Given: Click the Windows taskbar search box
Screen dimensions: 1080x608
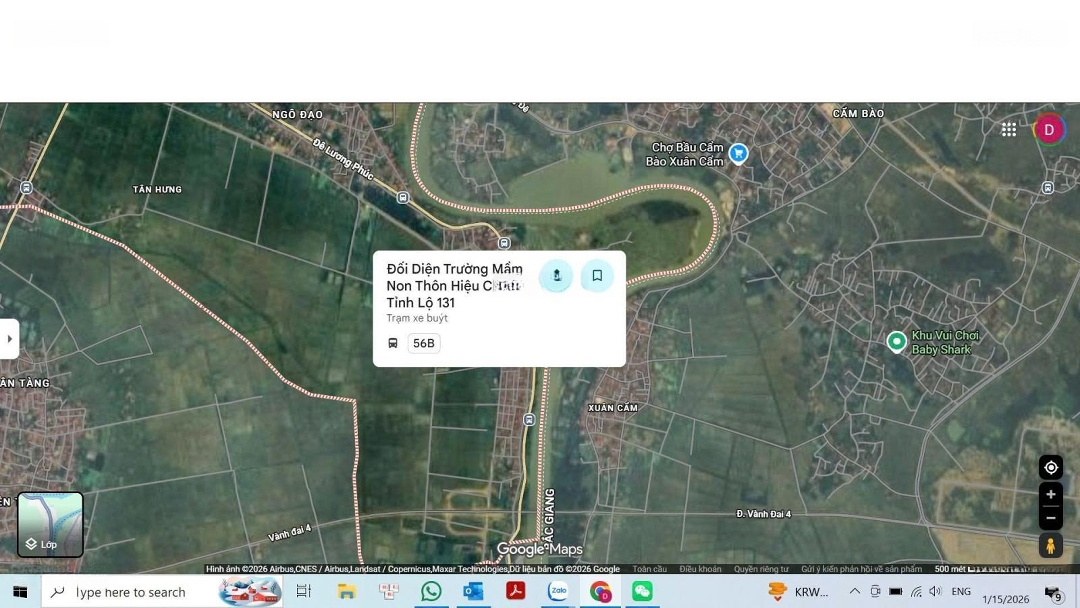Looking at the screenshot, I should coord(160,592).
